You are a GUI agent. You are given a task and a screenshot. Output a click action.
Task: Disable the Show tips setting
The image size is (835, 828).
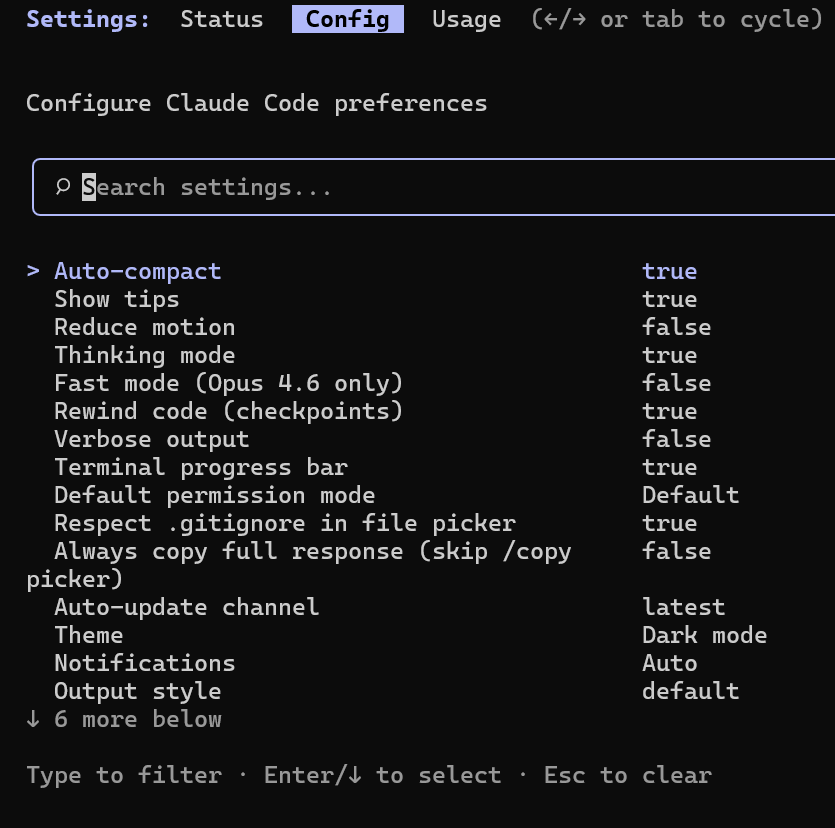pyautogui.click(x=117, y=298)
